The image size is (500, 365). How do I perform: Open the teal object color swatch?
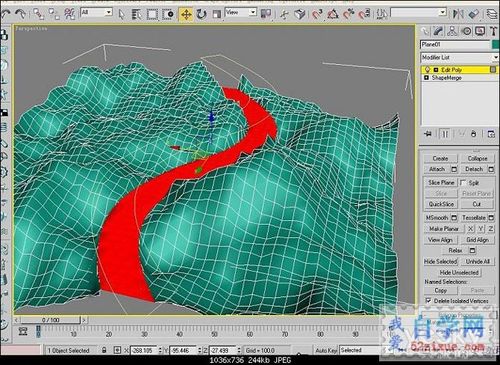(x=496, y=45)
